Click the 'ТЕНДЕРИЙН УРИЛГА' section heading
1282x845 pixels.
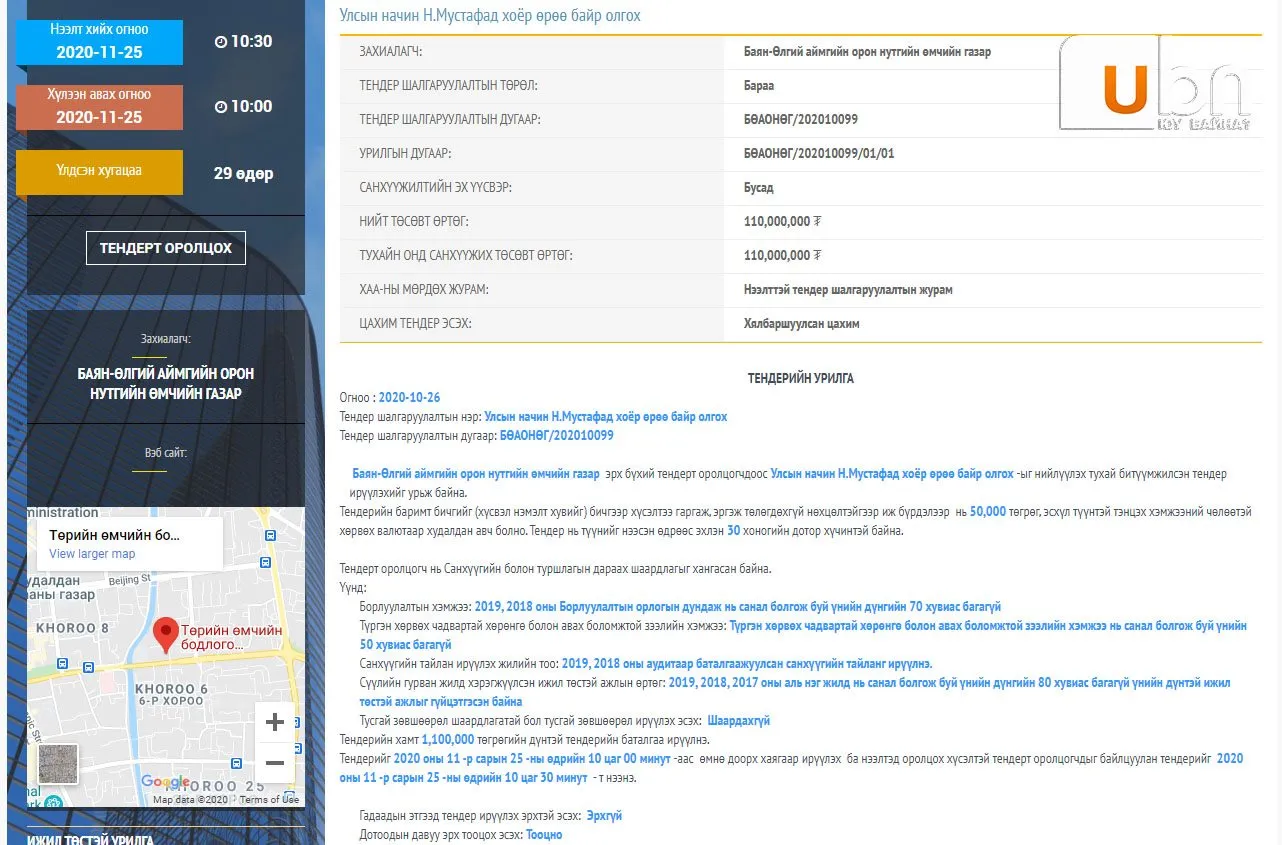801,379
